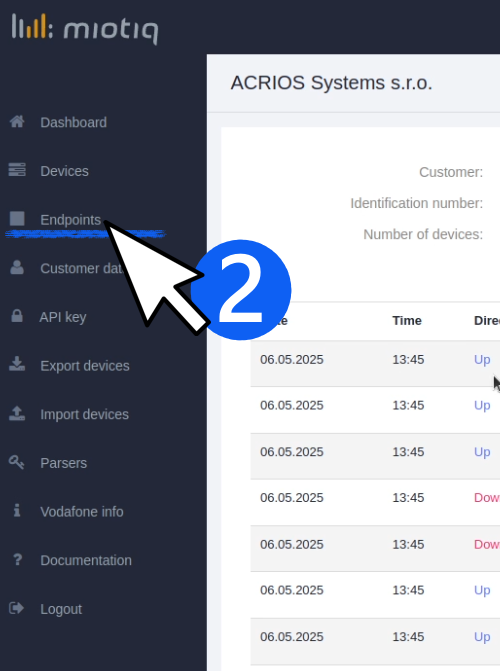Click time 13:45 in the last row
Image resolution: width=500 pixels, height=671 pixels.
tap(408, 637)
